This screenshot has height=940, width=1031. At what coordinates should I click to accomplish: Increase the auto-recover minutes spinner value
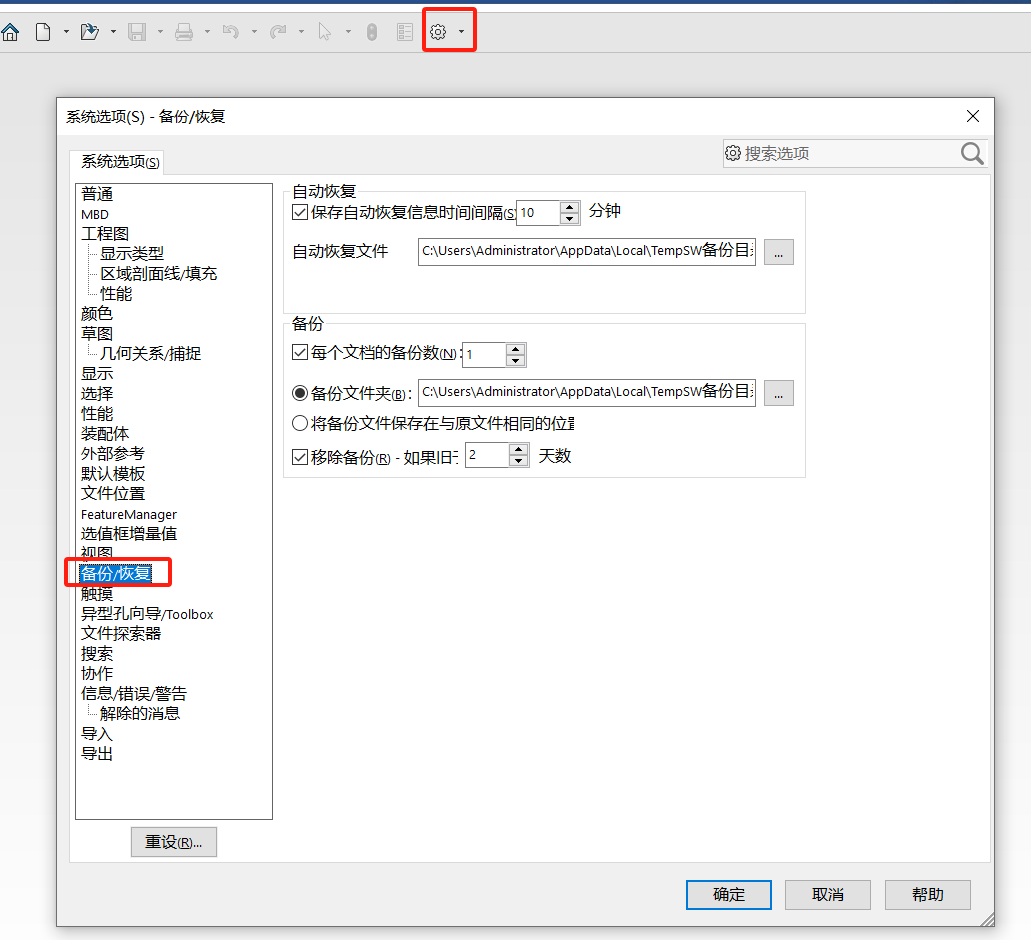(570, 207)
